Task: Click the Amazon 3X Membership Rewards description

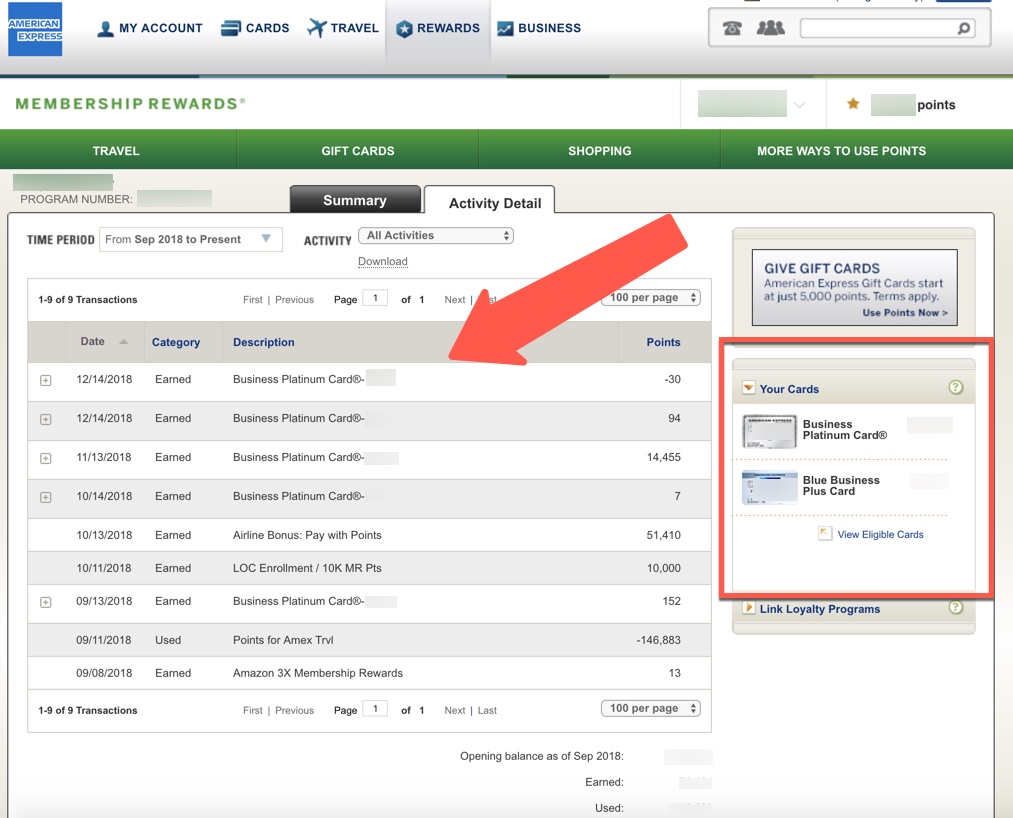Action: tap(318, 673)
